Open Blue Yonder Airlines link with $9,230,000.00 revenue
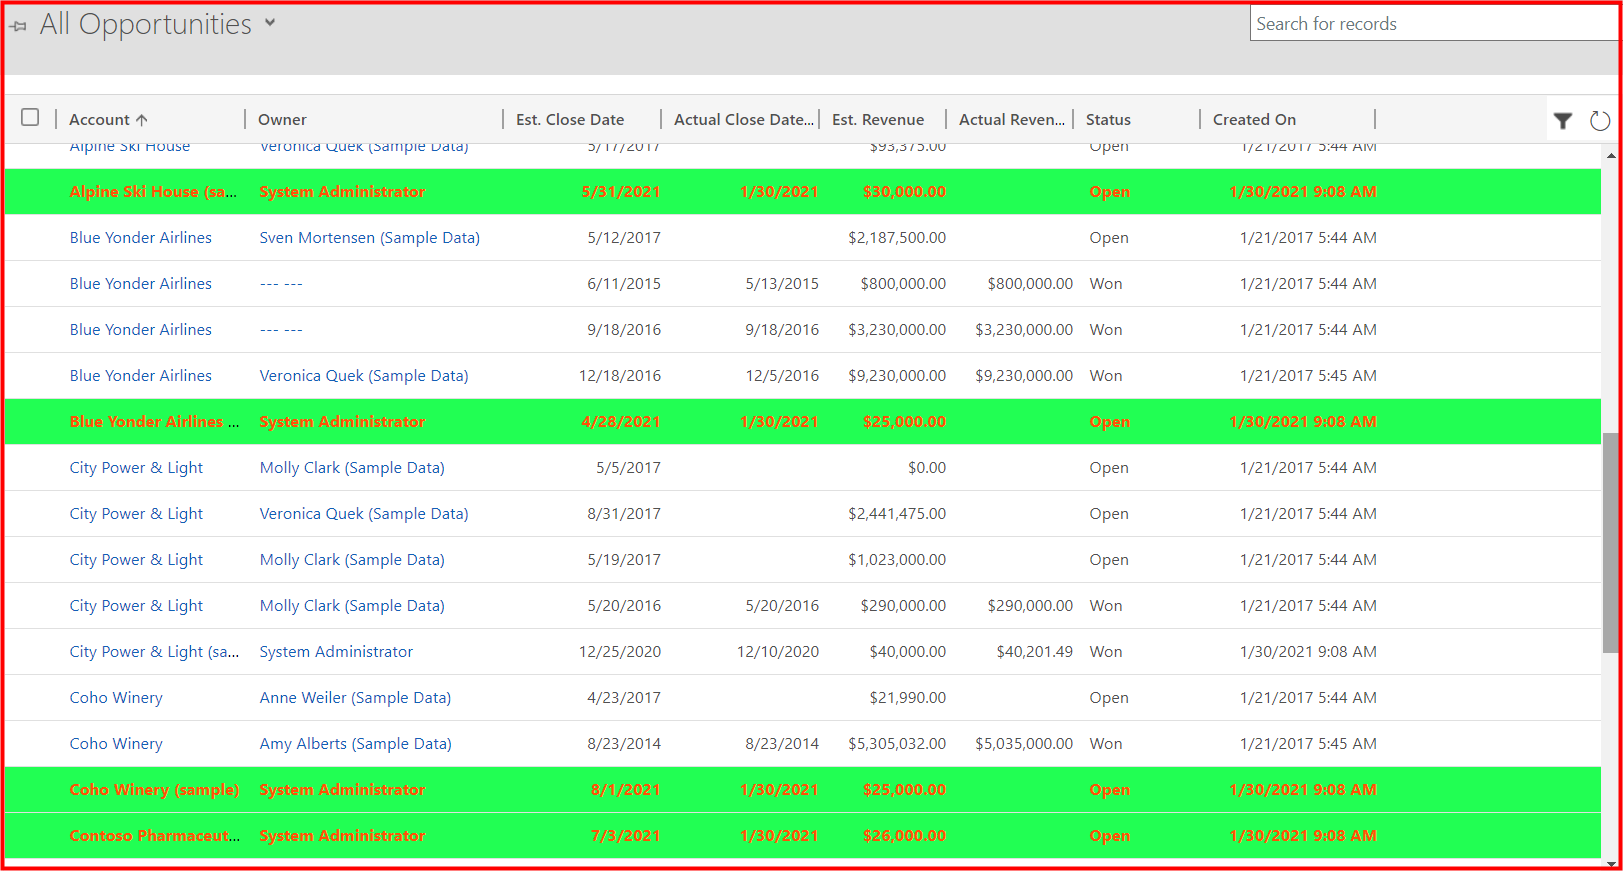 pyautogui.click(x=141, y=375)
